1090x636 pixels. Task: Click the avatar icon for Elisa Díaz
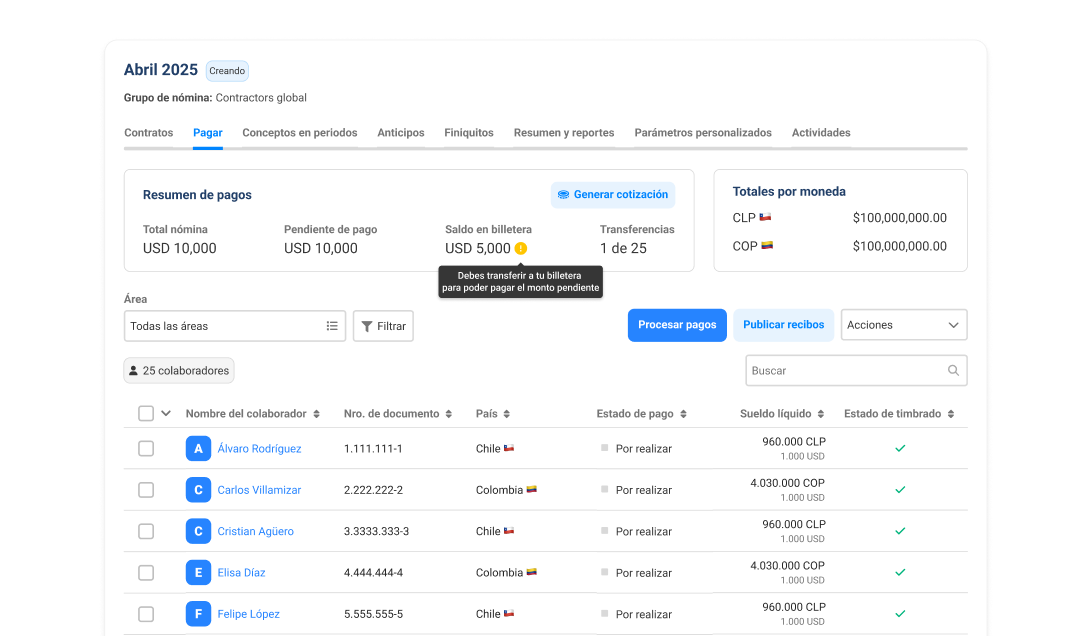click(198, 573)
